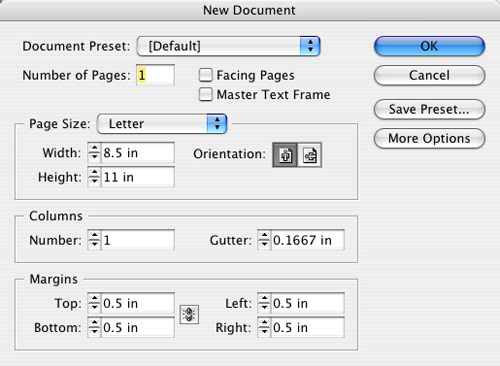Screen dimensions: 500x366
Task: Enable the Master Text Frame checkbox
Action: (x=206, y=94)
